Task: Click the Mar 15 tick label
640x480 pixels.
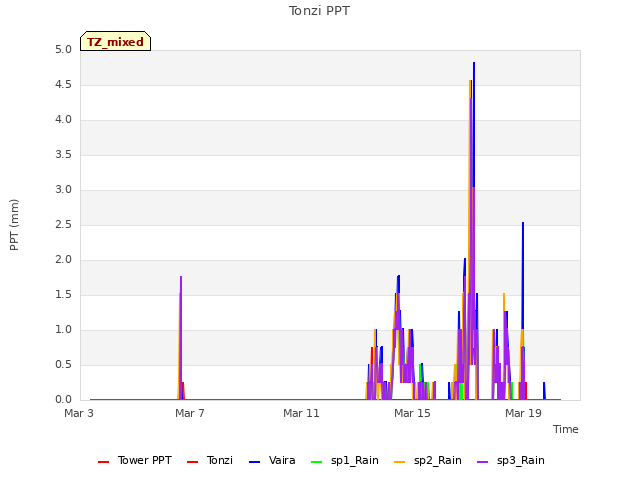Action: coord(412,413)
